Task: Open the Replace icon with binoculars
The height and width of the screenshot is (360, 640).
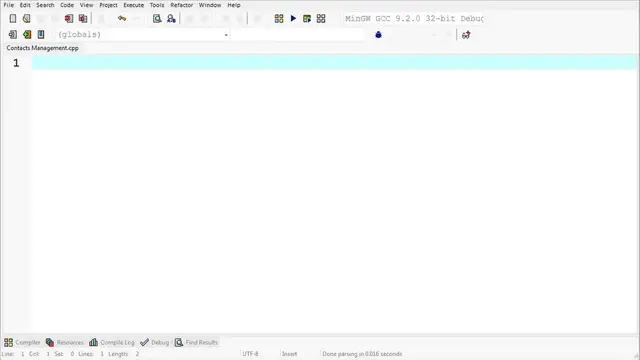Action: pos(171,18)
